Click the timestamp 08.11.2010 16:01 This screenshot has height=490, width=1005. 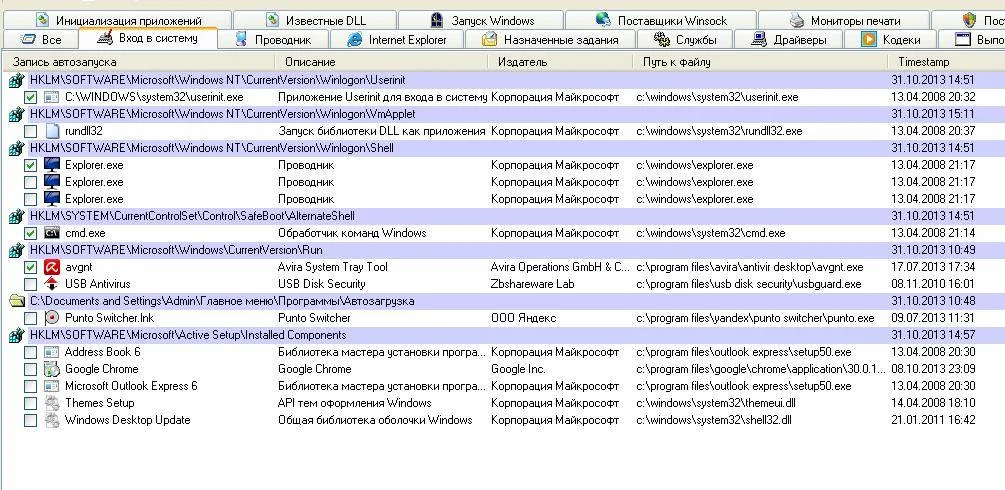click(933, 284)
